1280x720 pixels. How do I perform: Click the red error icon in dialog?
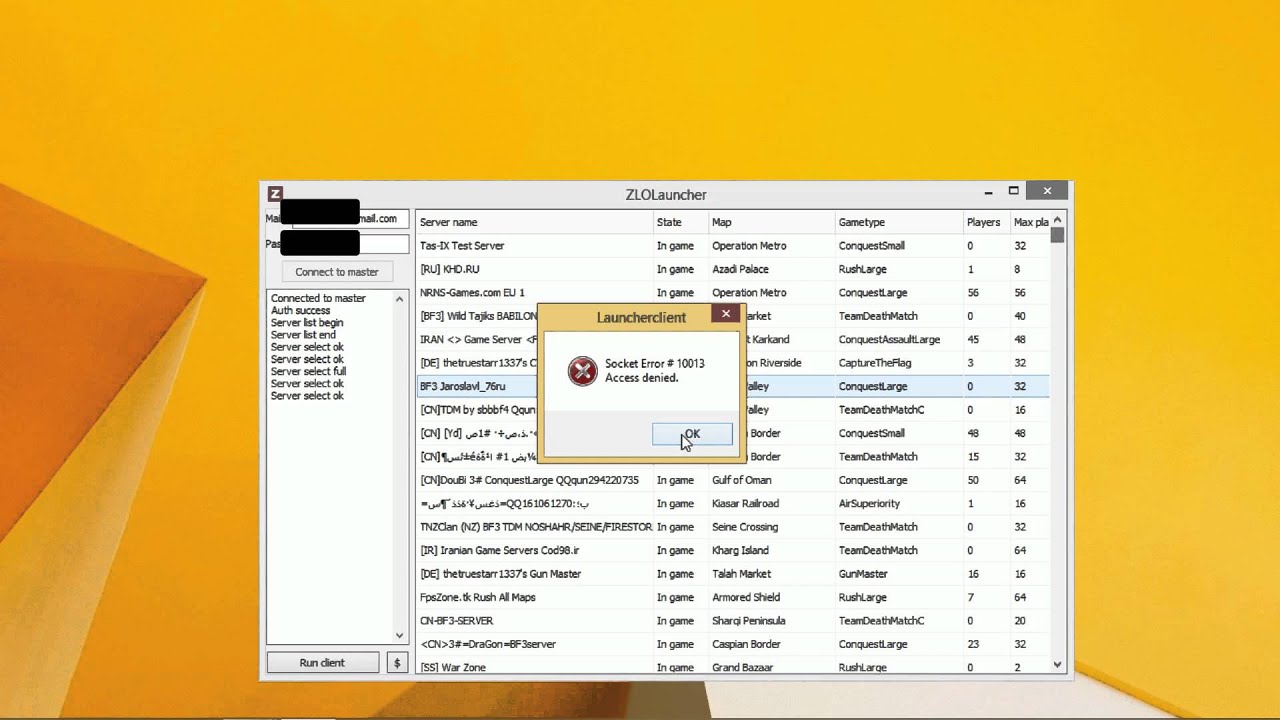coord(582,370)
